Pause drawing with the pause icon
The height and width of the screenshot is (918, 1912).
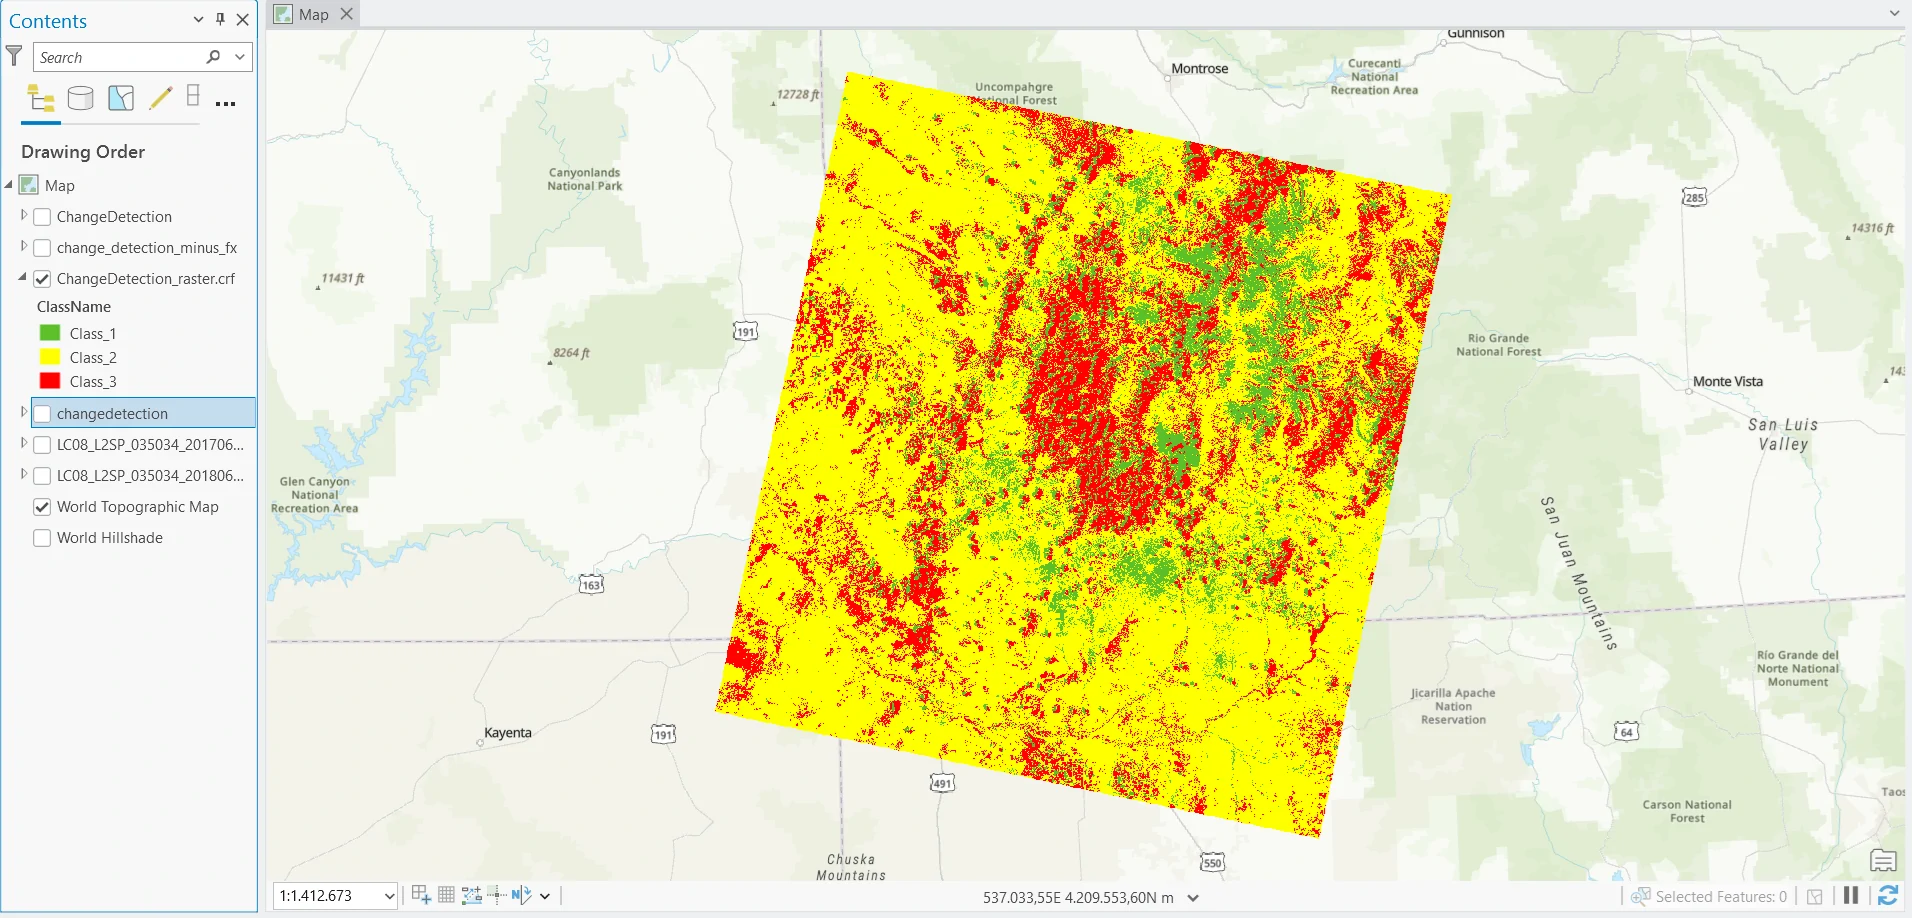1851,896
